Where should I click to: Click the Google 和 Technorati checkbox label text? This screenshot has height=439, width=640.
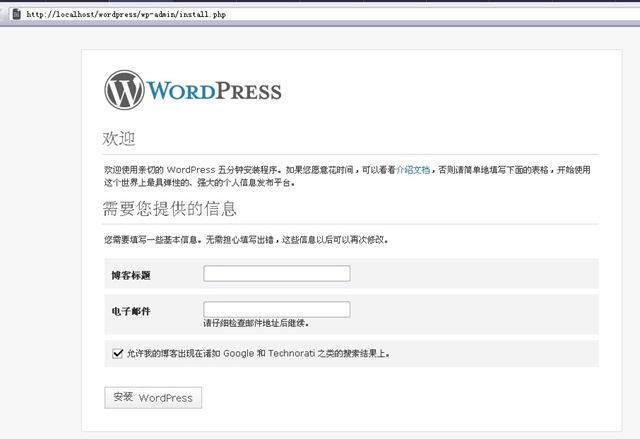point(258,353)
